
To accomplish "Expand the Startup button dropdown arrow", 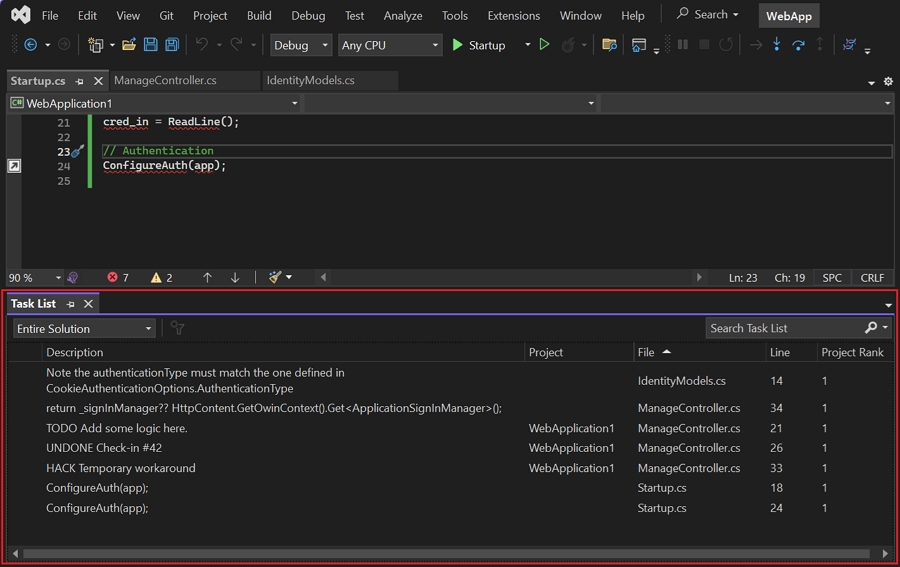I will (x=527, y=45).
